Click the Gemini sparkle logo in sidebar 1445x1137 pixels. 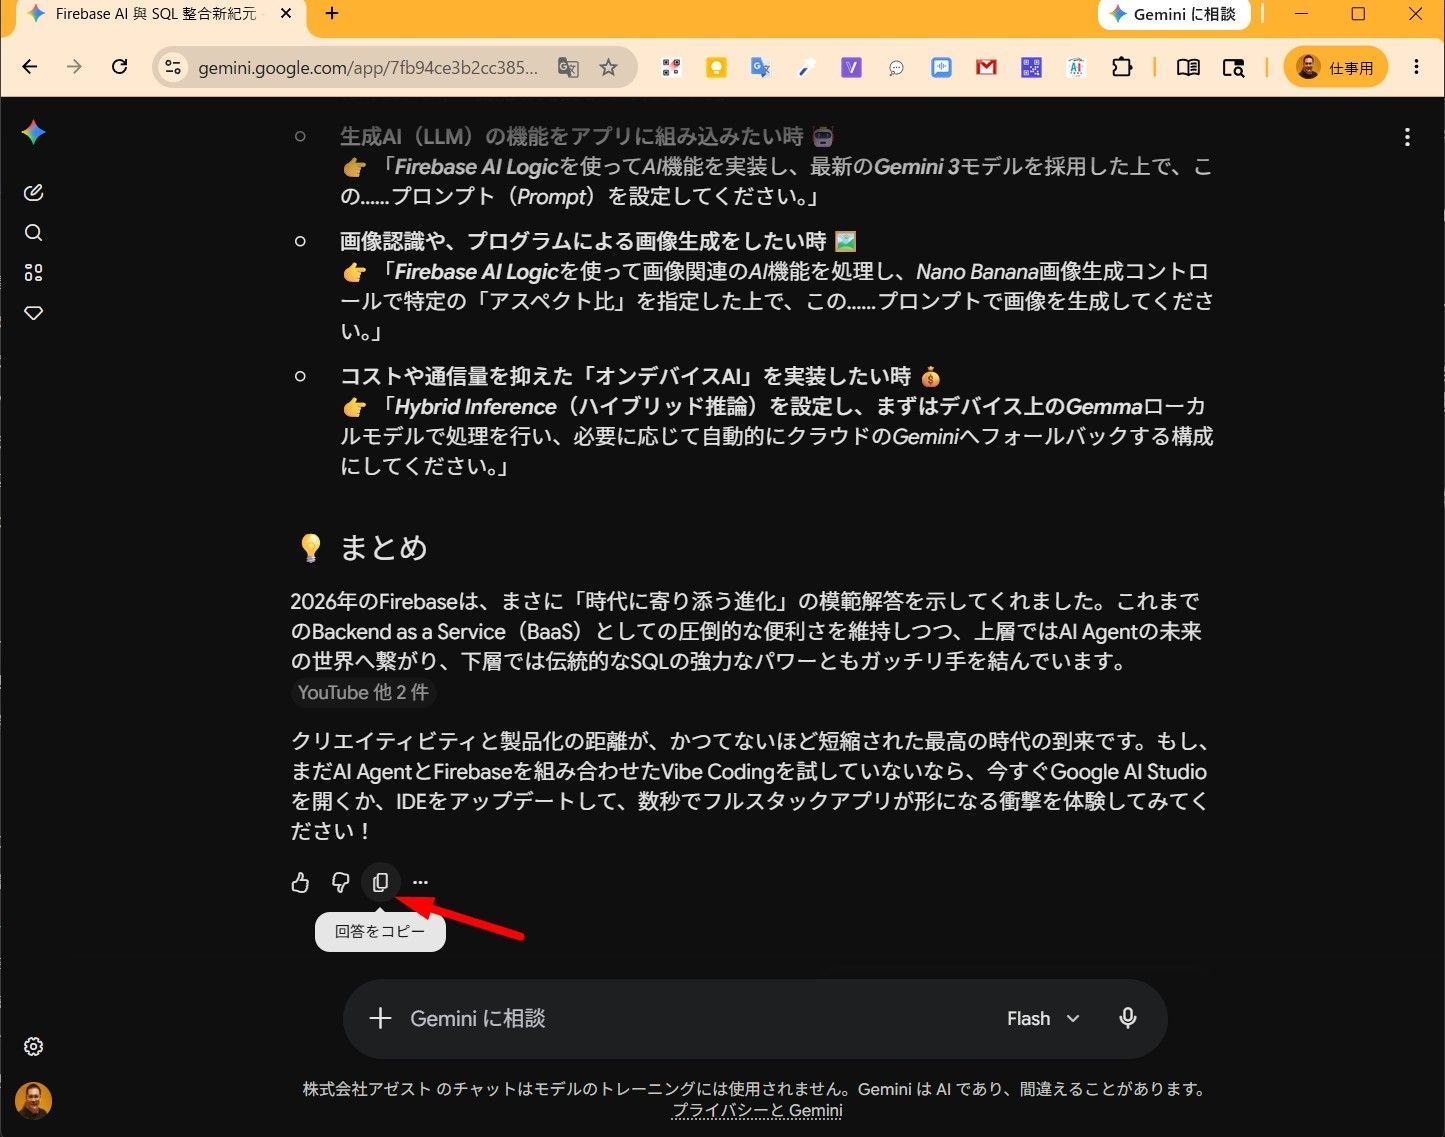point(33,133)
